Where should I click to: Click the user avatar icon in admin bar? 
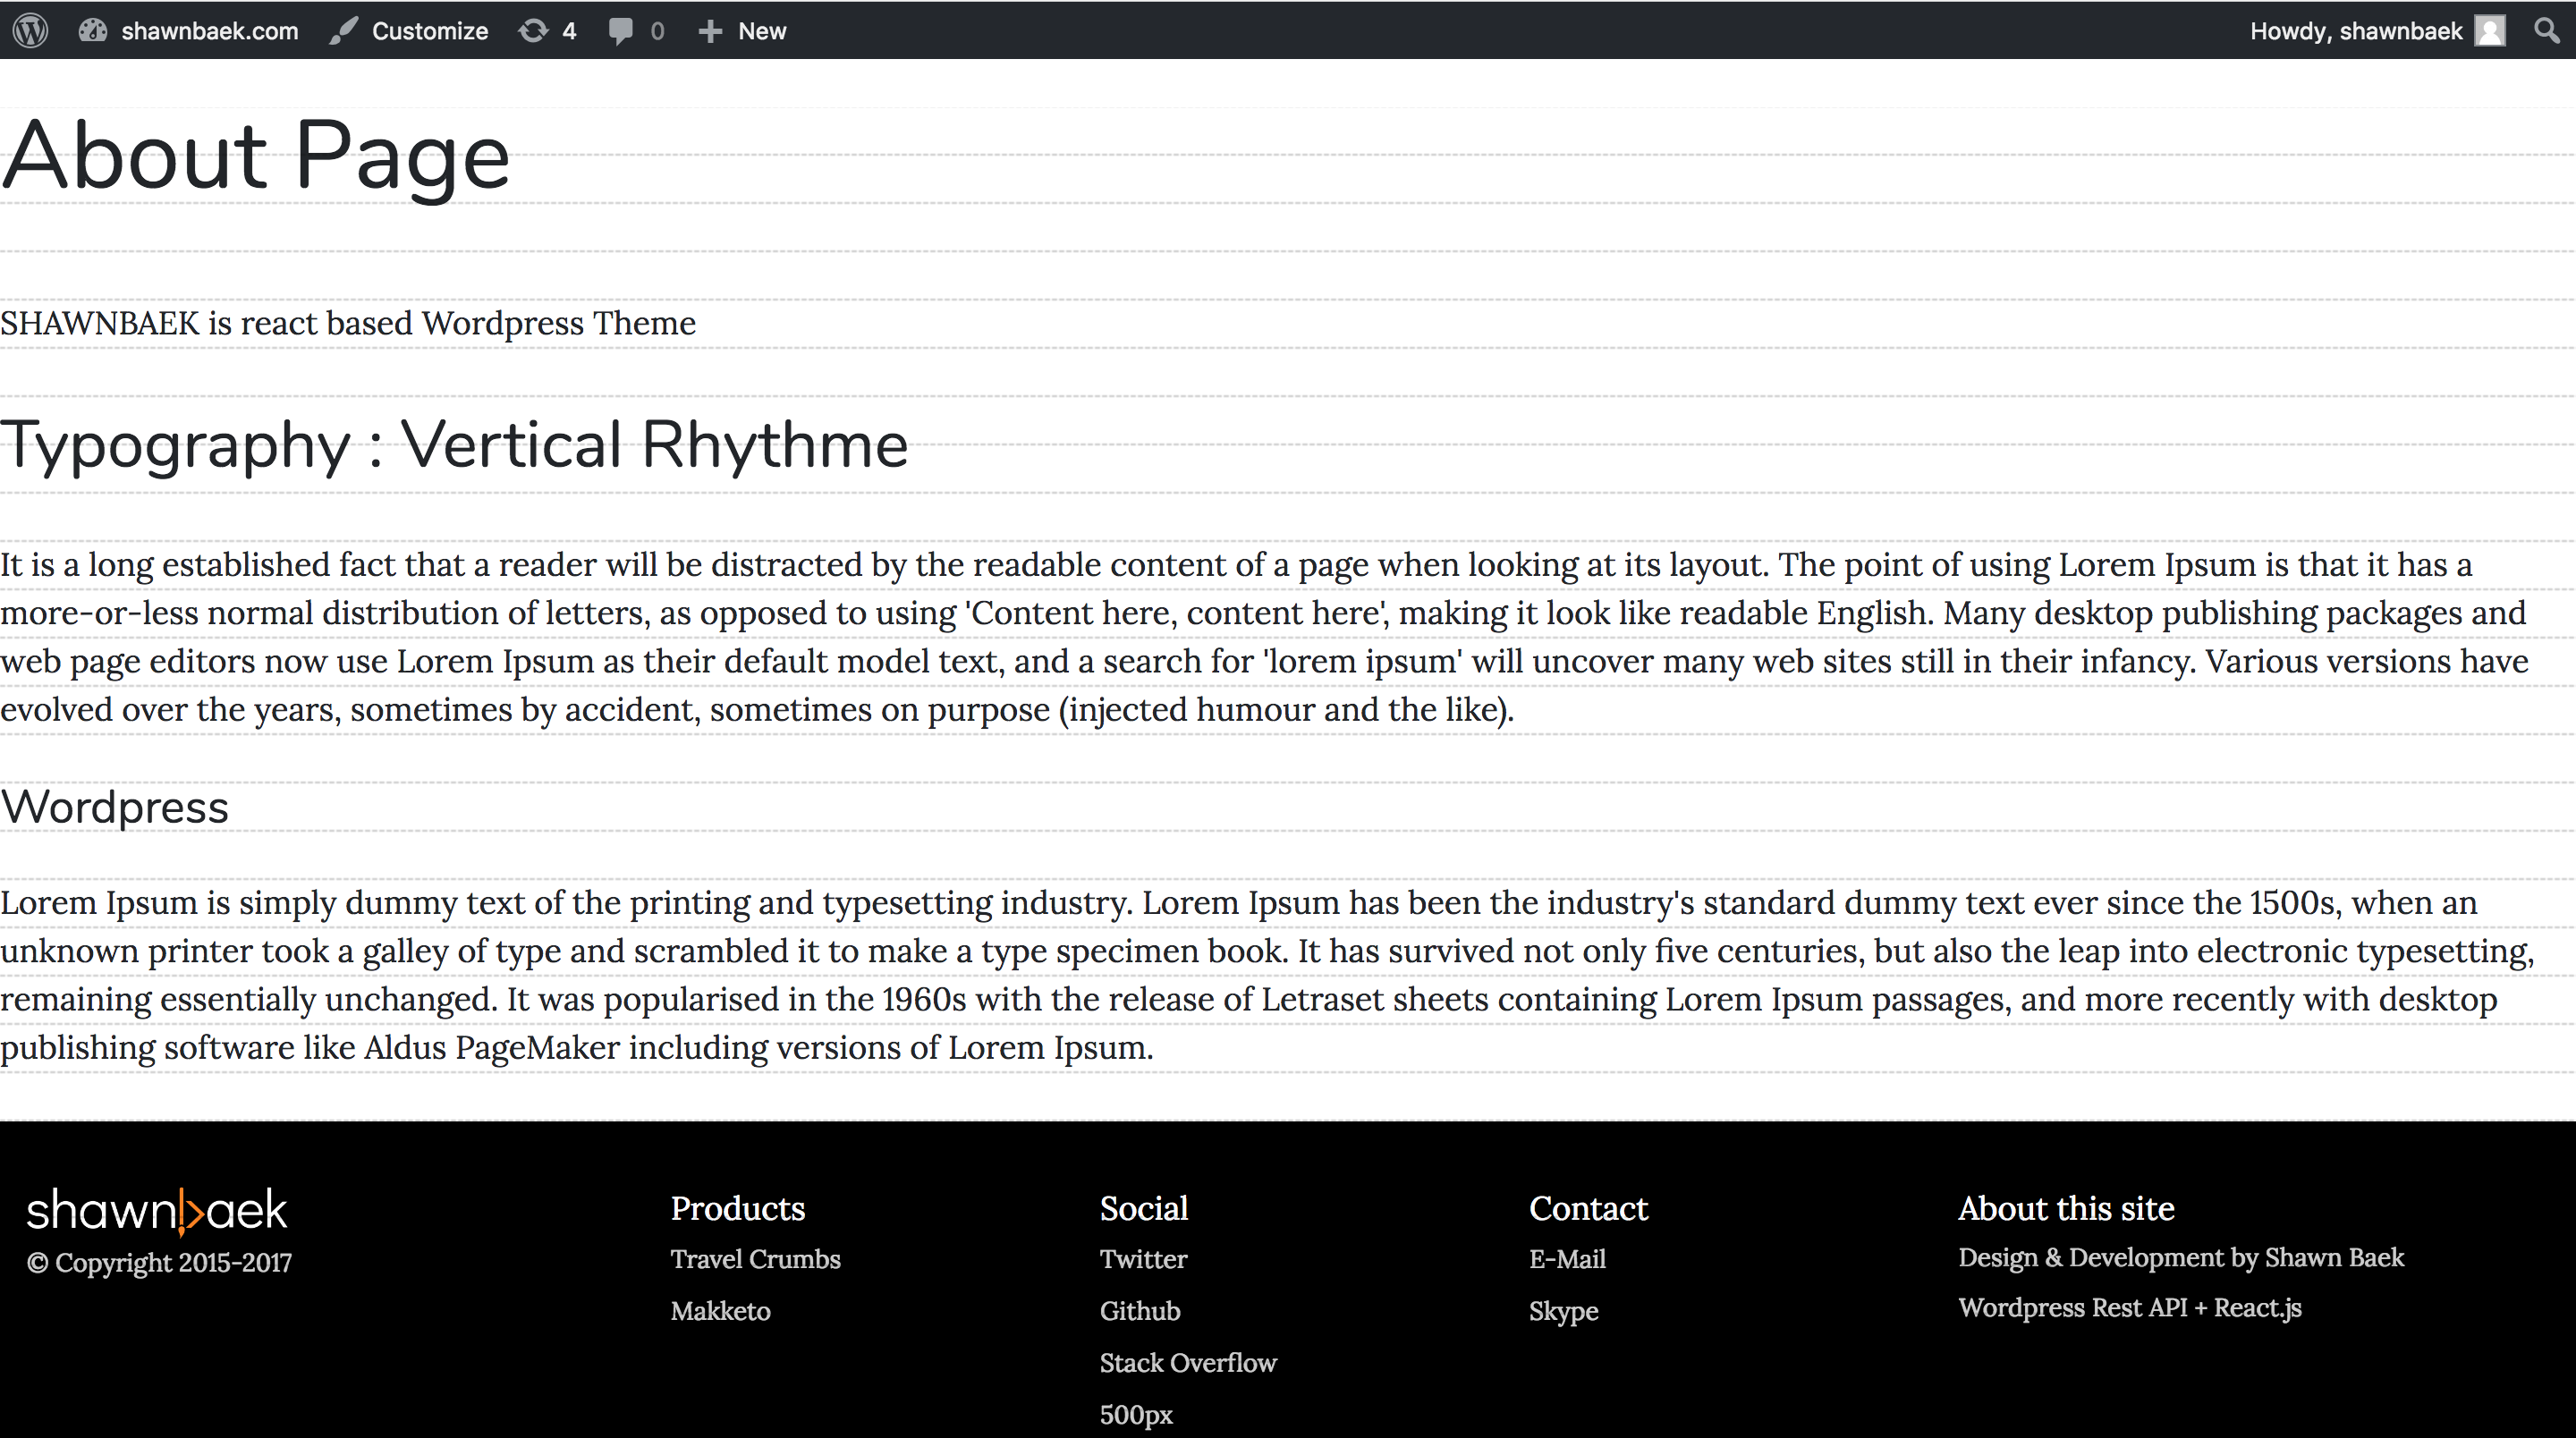pos(2490,30)
